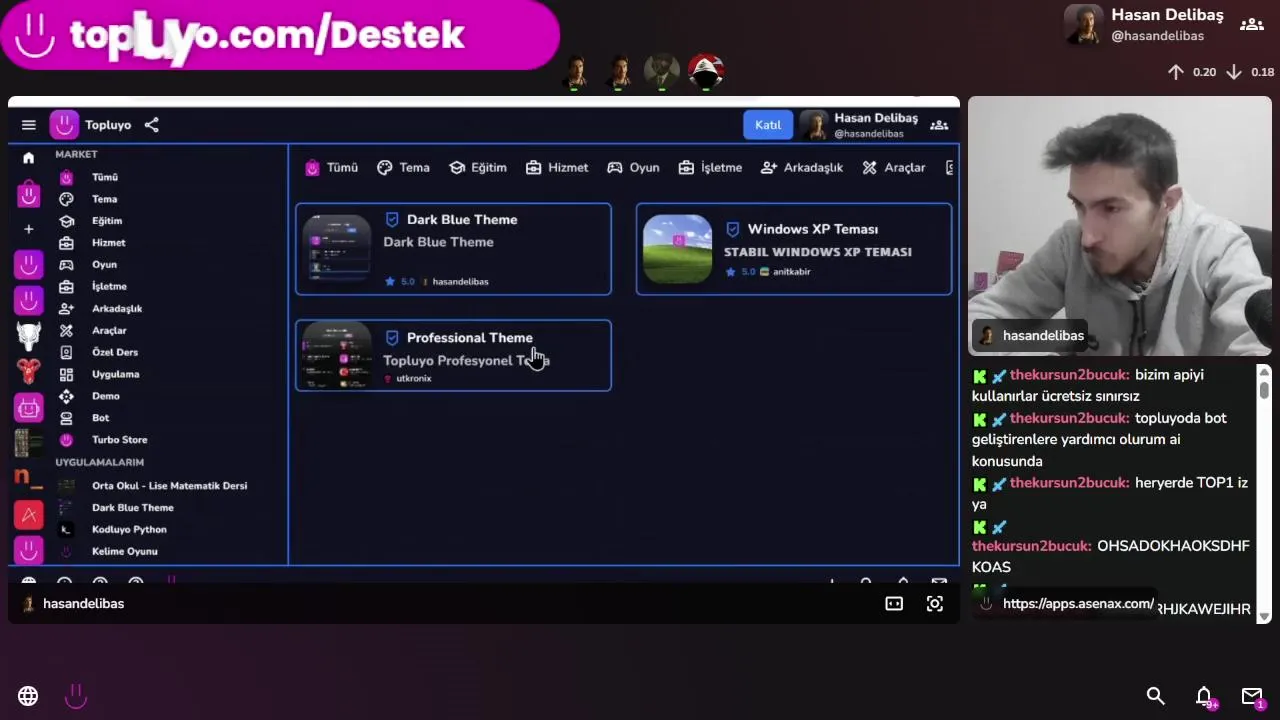The width and height of the screenshot is (1280, 720).
Task: Open the Dark Blue Theme market card
Action: (453, 249)
